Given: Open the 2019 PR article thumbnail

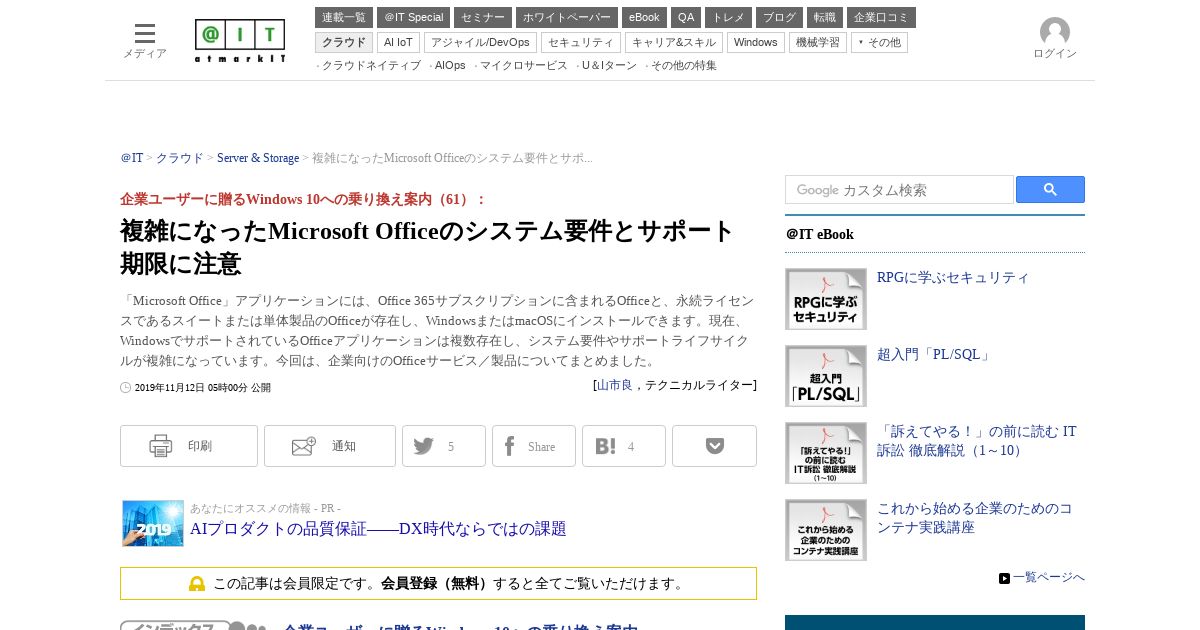Looking at the screenshot, I should 153,523.
